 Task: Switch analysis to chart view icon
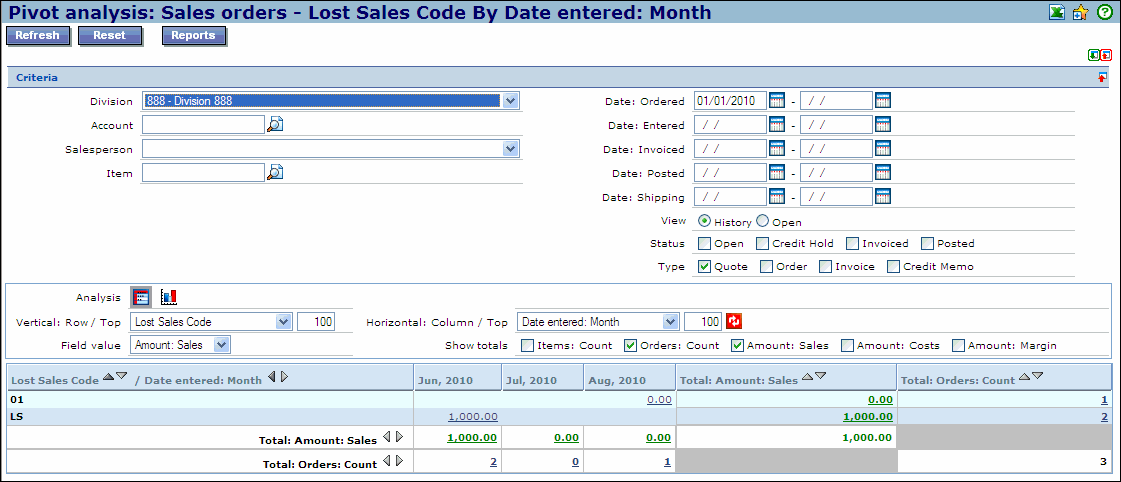pos(168,297)
